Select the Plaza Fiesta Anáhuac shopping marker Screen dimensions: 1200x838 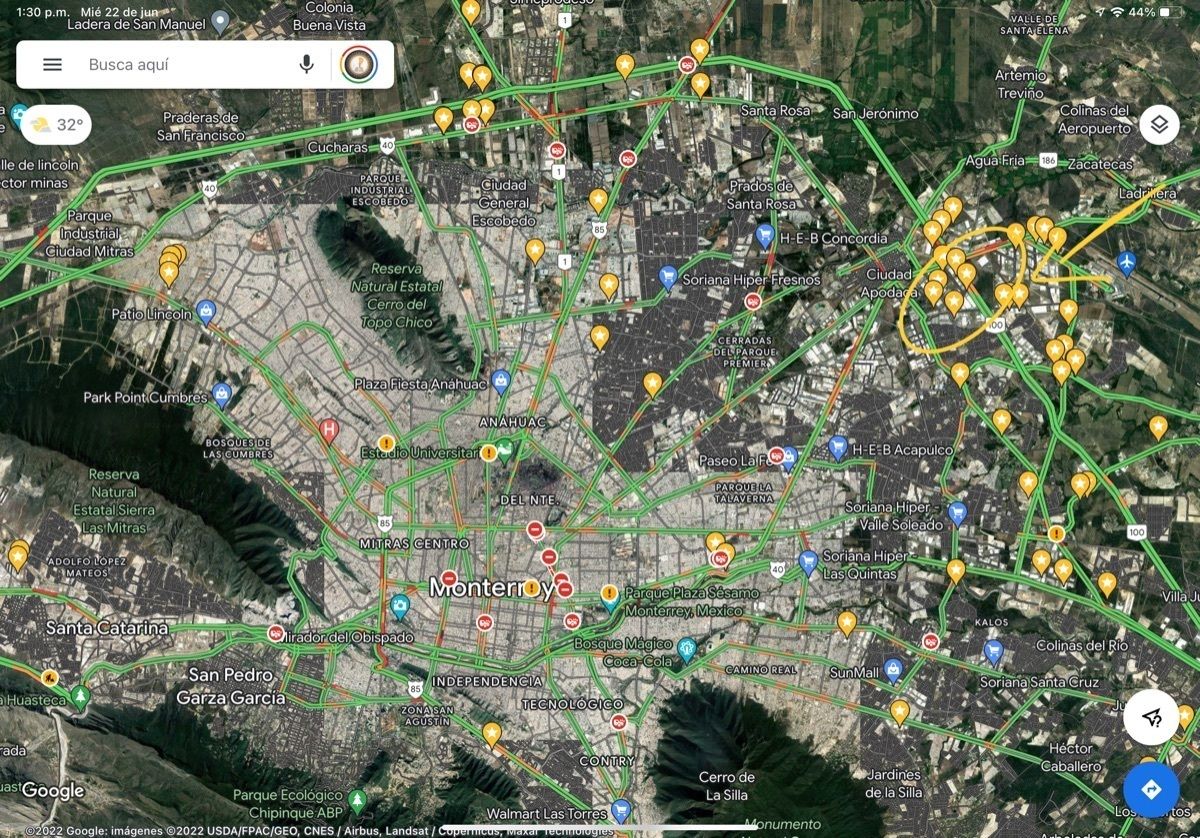pos(501,380)
